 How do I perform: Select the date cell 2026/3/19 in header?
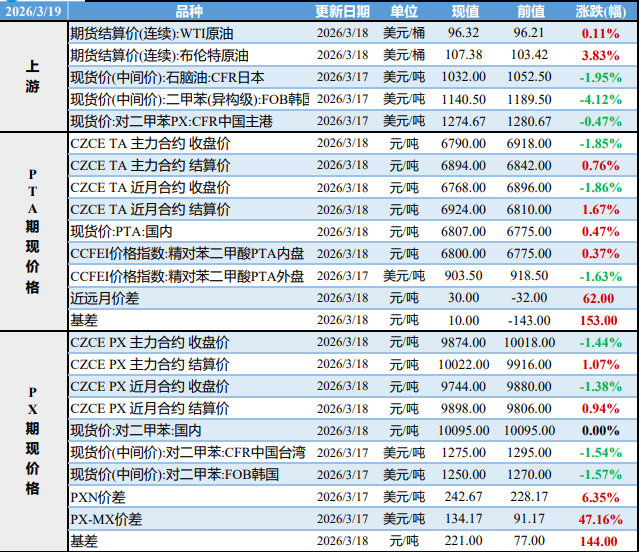(x=34, y=11)
